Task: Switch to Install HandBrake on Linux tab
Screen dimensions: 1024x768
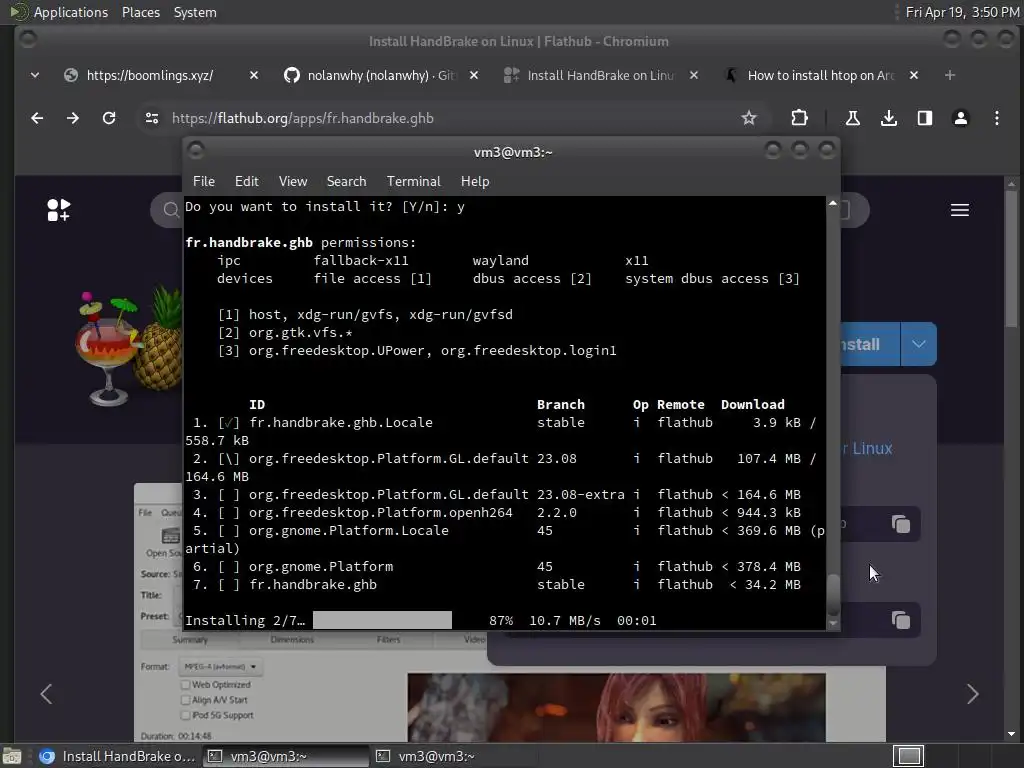Action: pyautogui.click(x=600, y=75)
